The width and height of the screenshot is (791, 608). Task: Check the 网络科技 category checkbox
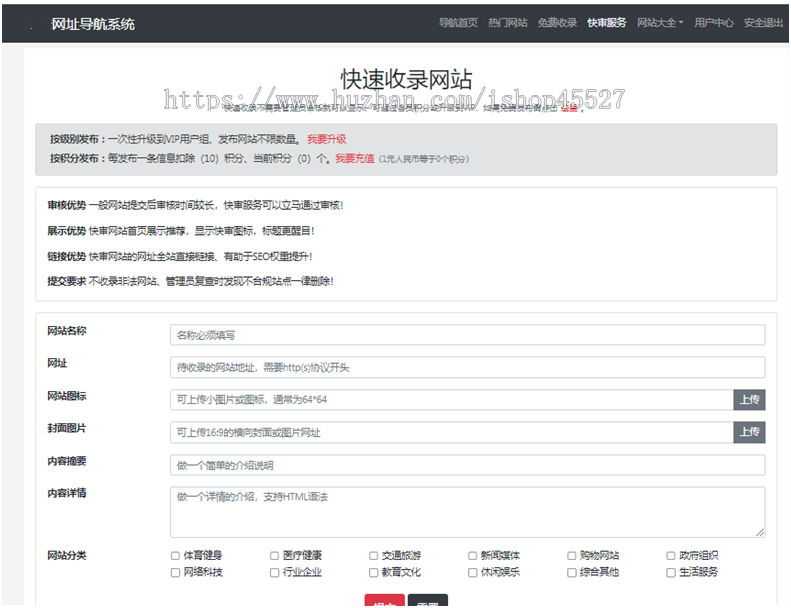click(x=175, y=573)
